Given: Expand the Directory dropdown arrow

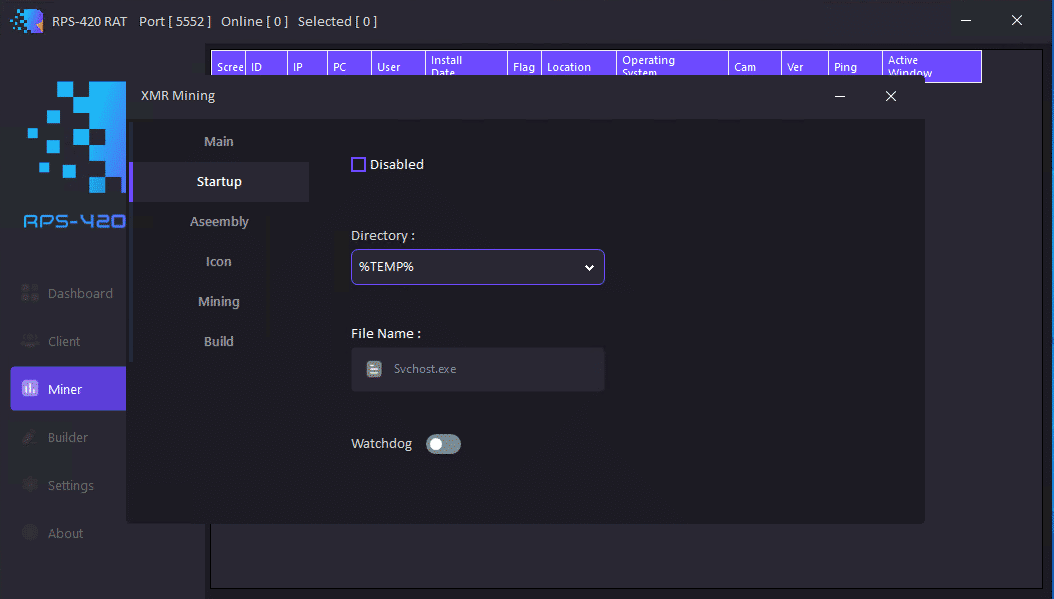Looking at the screenshot, I should 589,268.
